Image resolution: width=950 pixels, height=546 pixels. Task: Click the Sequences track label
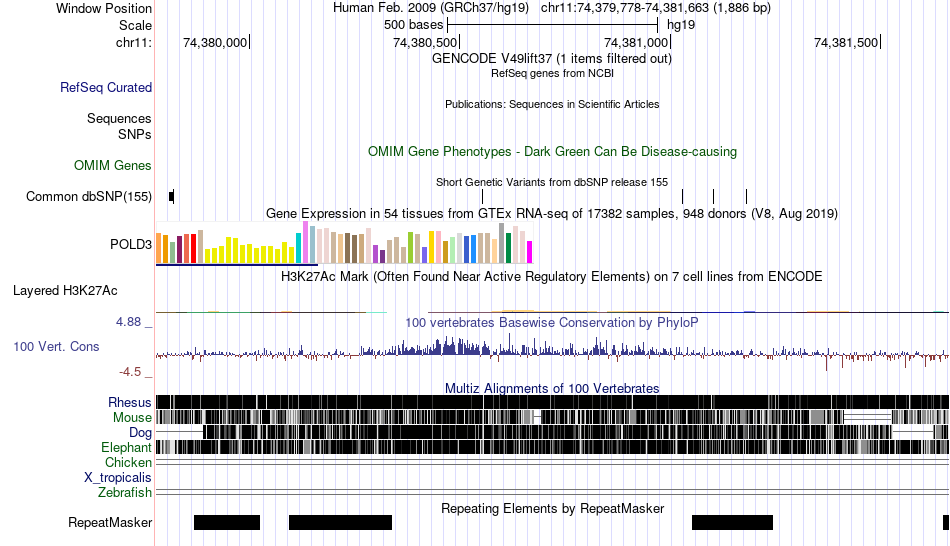tap(119, 118)
